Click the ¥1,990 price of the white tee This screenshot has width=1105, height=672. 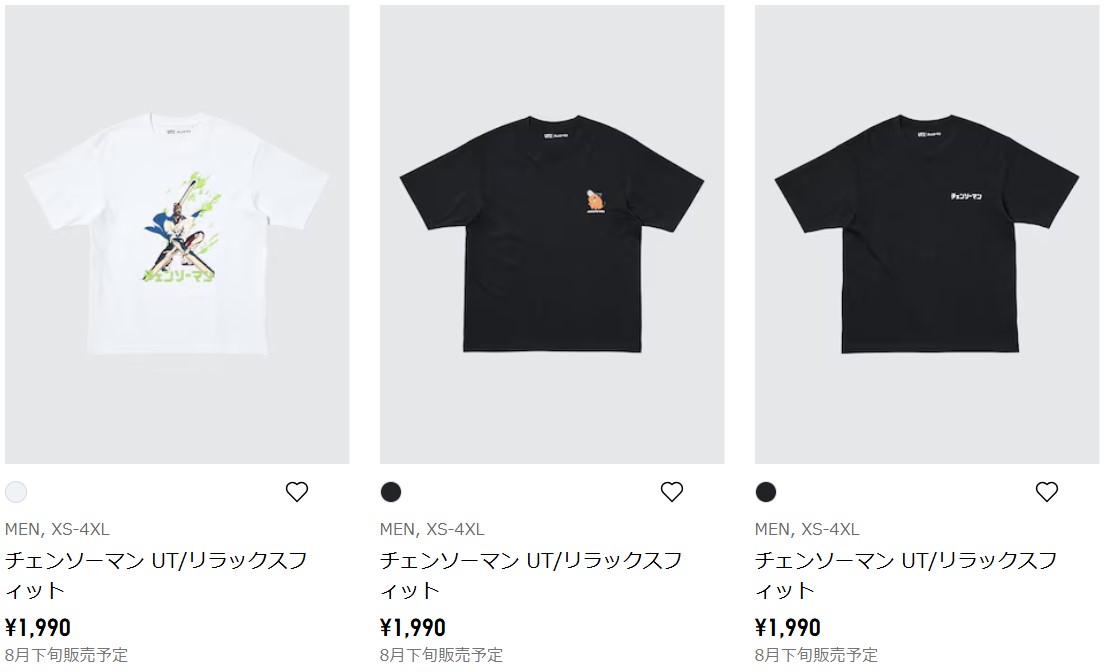coord(38,627)
